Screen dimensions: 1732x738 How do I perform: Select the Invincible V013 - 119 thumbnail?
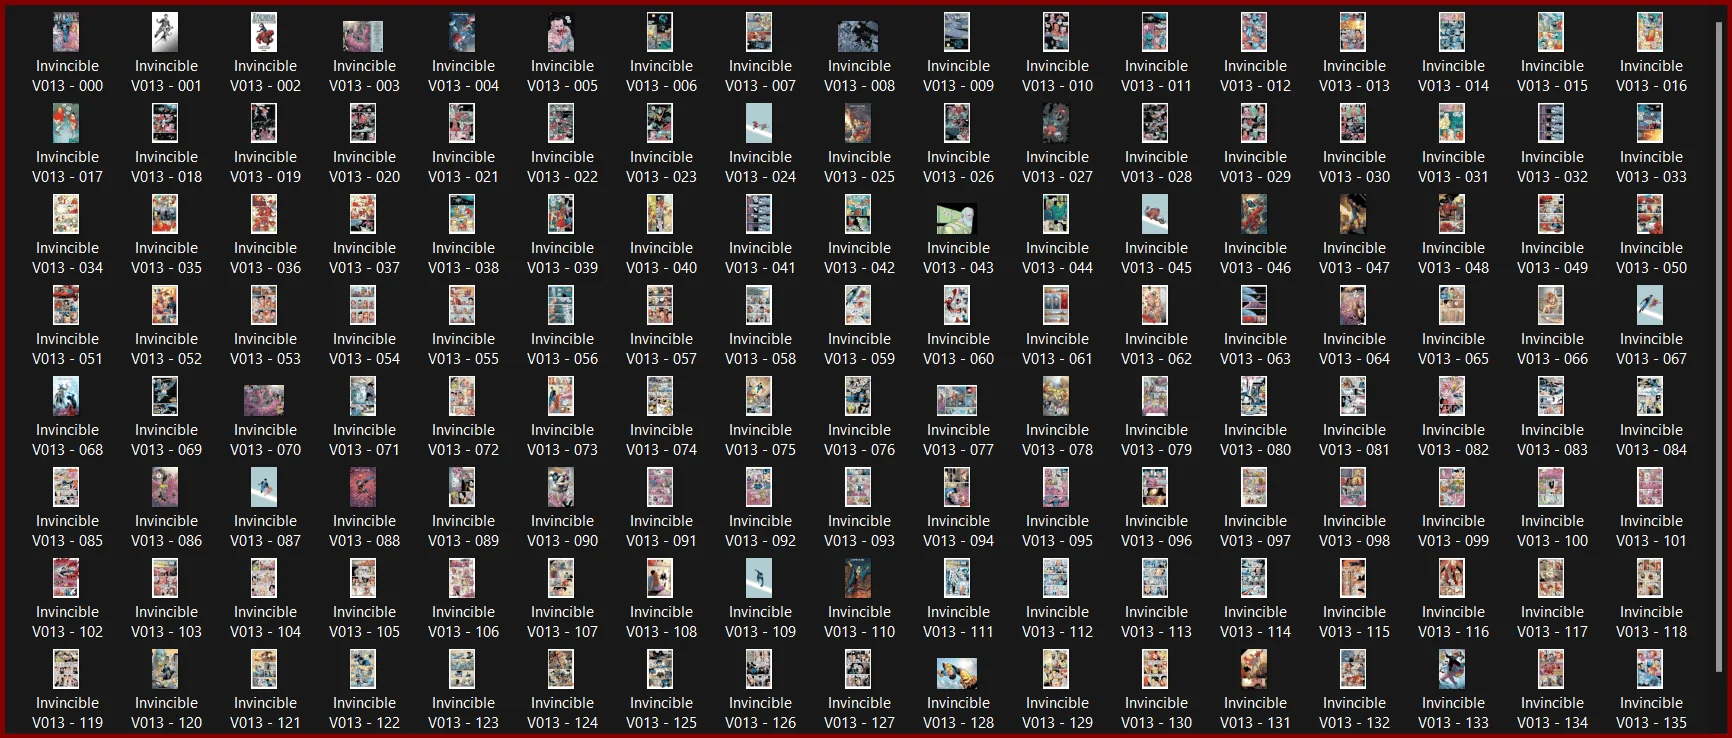tap(66, 669)
